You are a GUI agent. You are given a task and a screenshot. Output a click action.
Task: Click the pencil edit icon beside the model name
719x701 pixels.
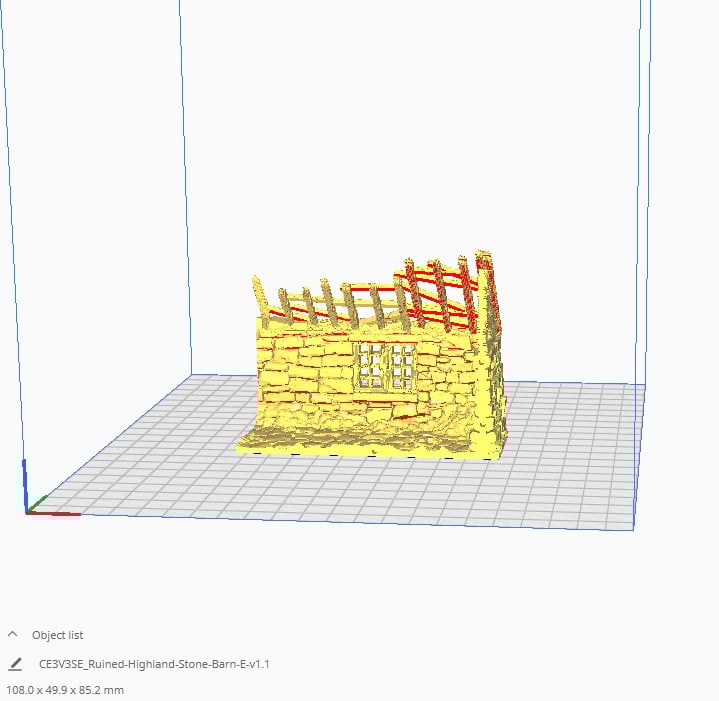click(15, 664)
